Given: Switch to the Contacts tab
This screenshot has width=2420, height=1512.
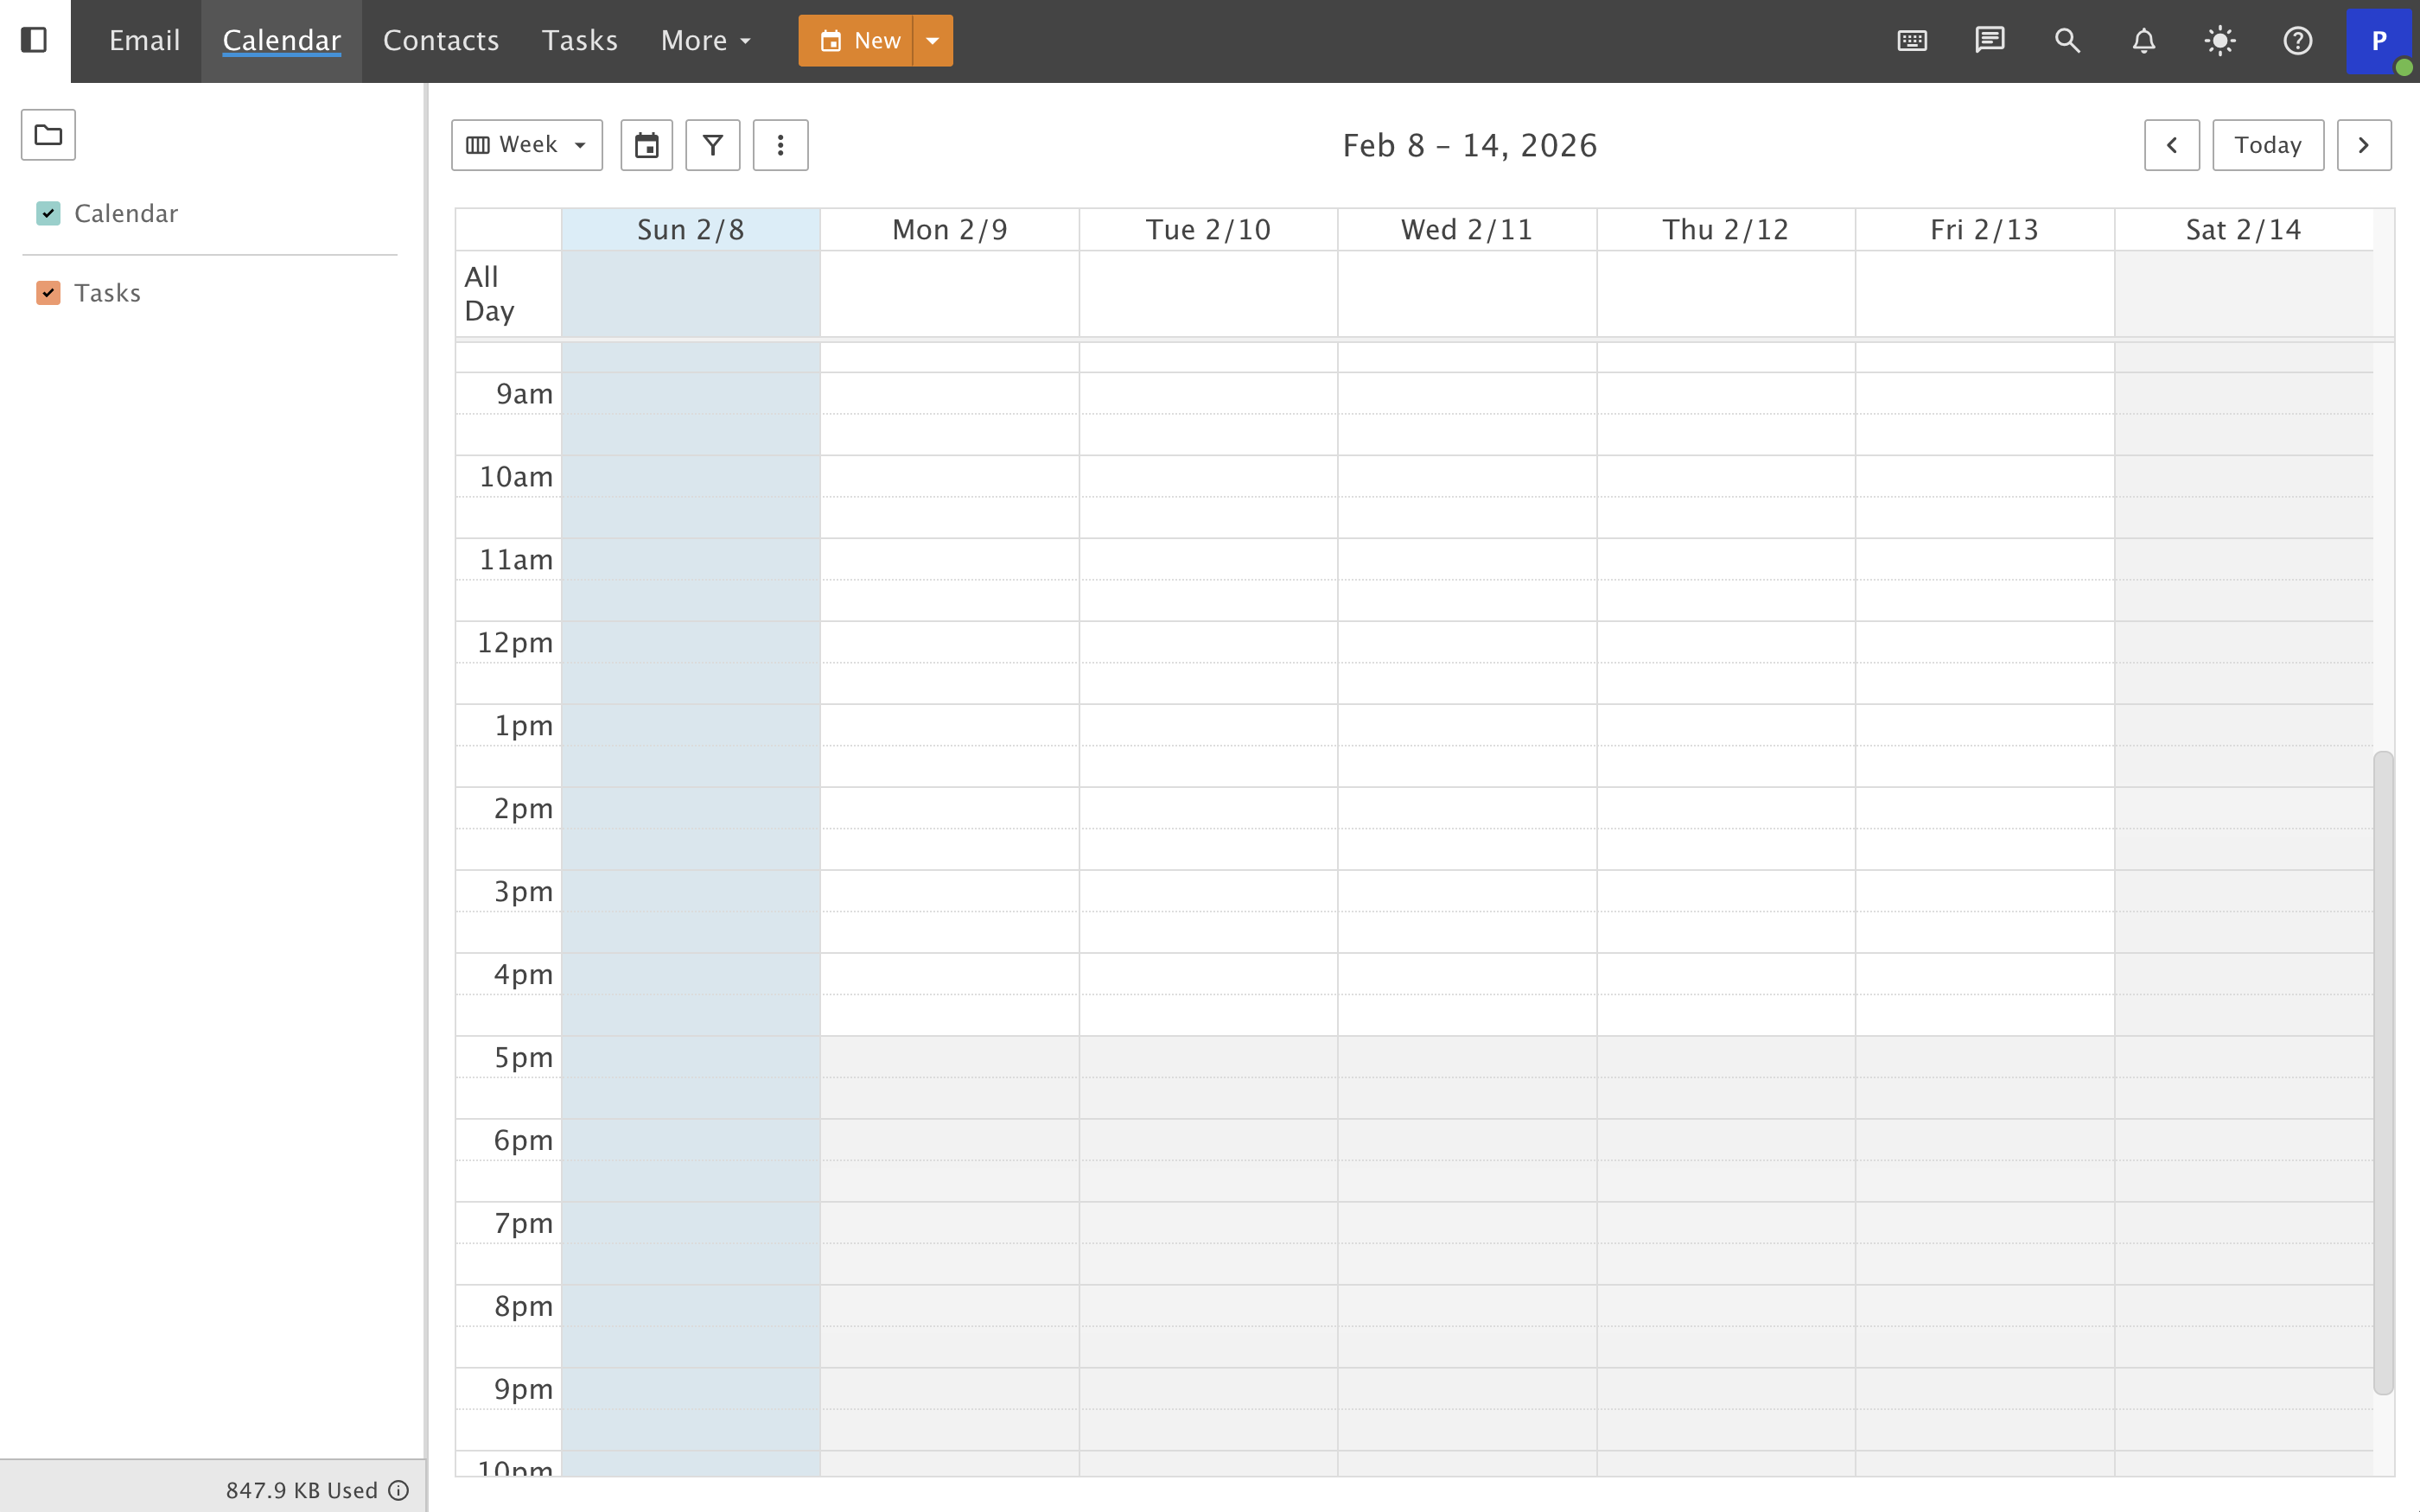Looking at the screenshot, I should coord(440,40).
